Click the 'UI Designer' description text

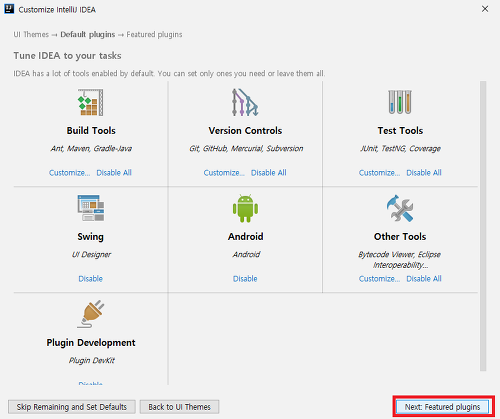pyautogui.click(x=91, y=254)
